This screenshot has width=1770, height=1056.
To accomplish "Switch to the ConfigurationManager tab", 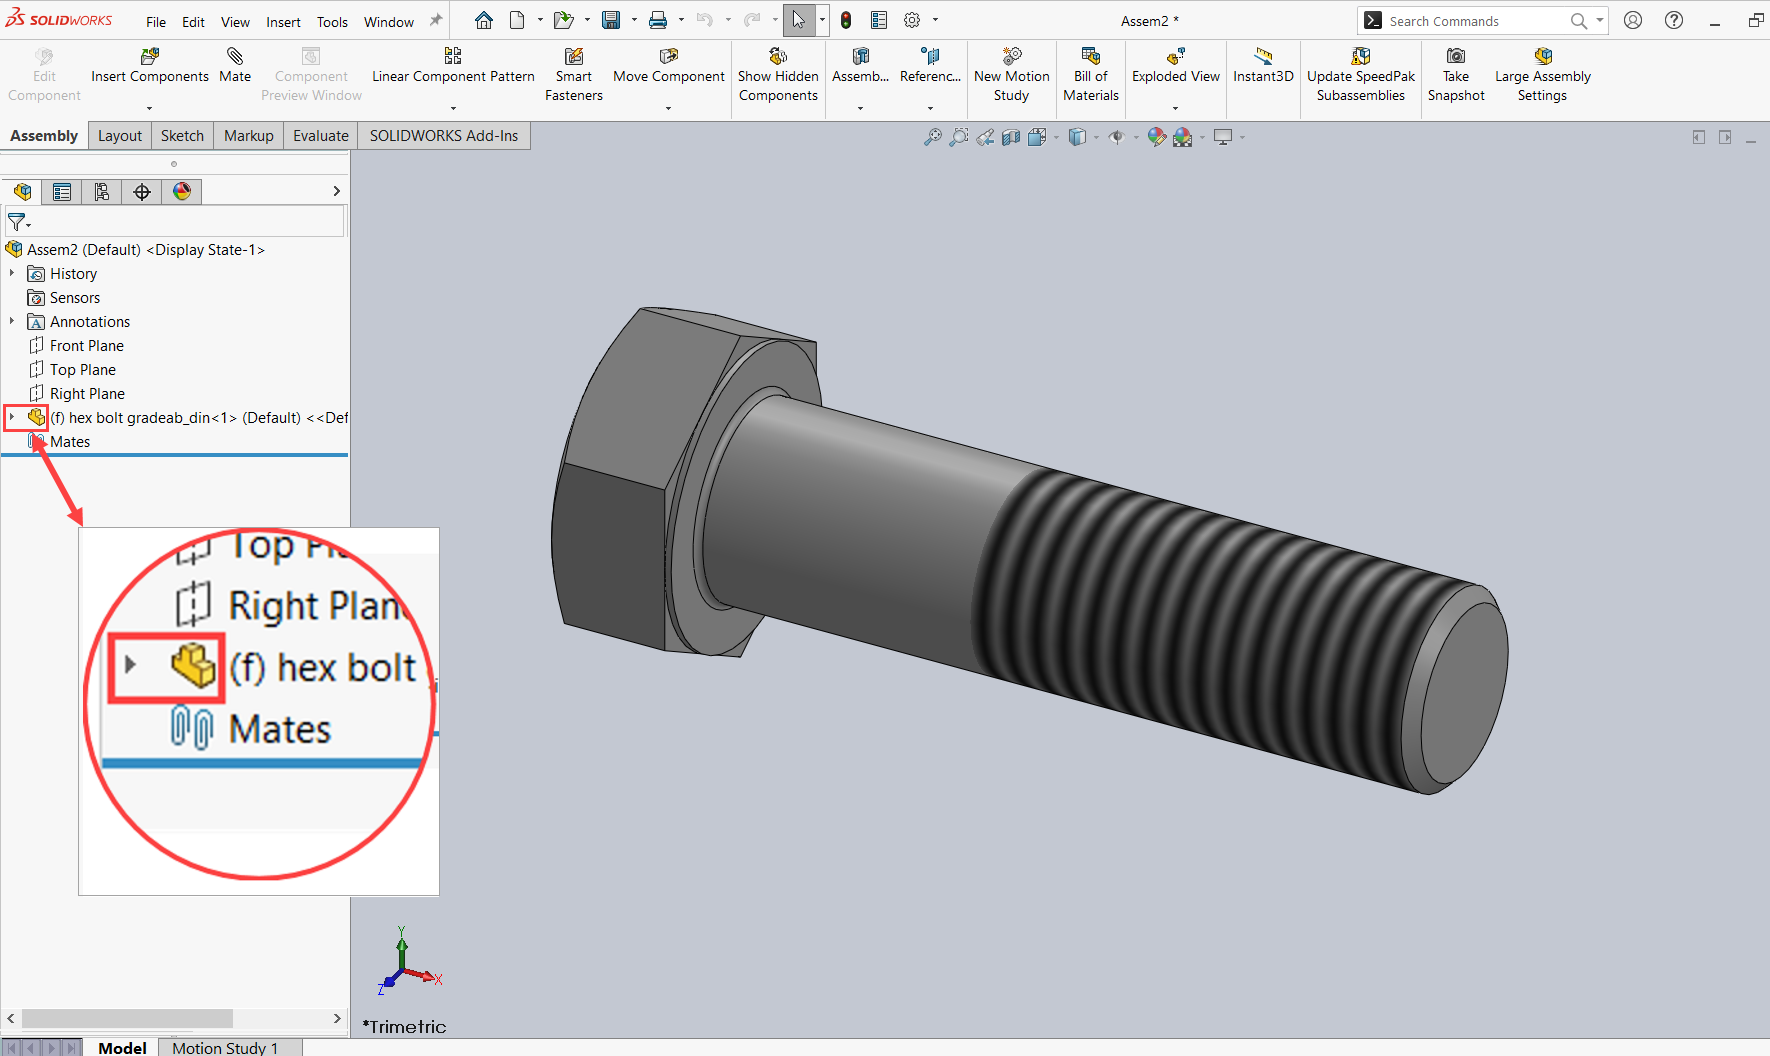I will [x=102, y=191].
